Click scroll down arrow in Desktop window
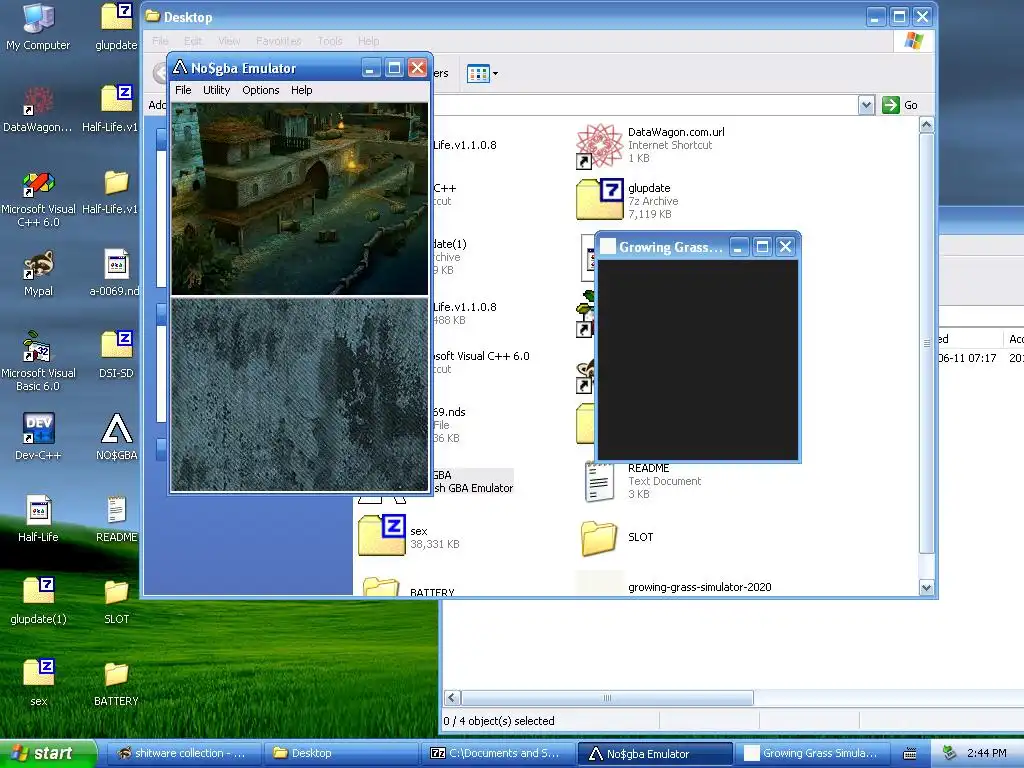The height and width of the screenshot is (768, 1024). click(x=926, y=588)
